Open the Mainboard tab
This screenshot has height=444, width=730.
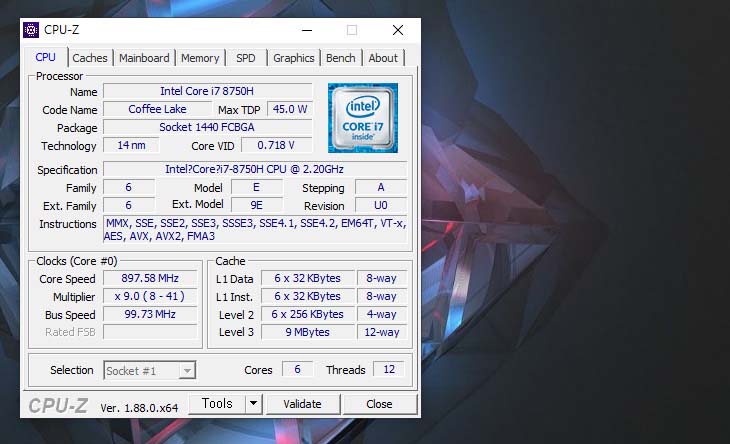tap(144, 58)
